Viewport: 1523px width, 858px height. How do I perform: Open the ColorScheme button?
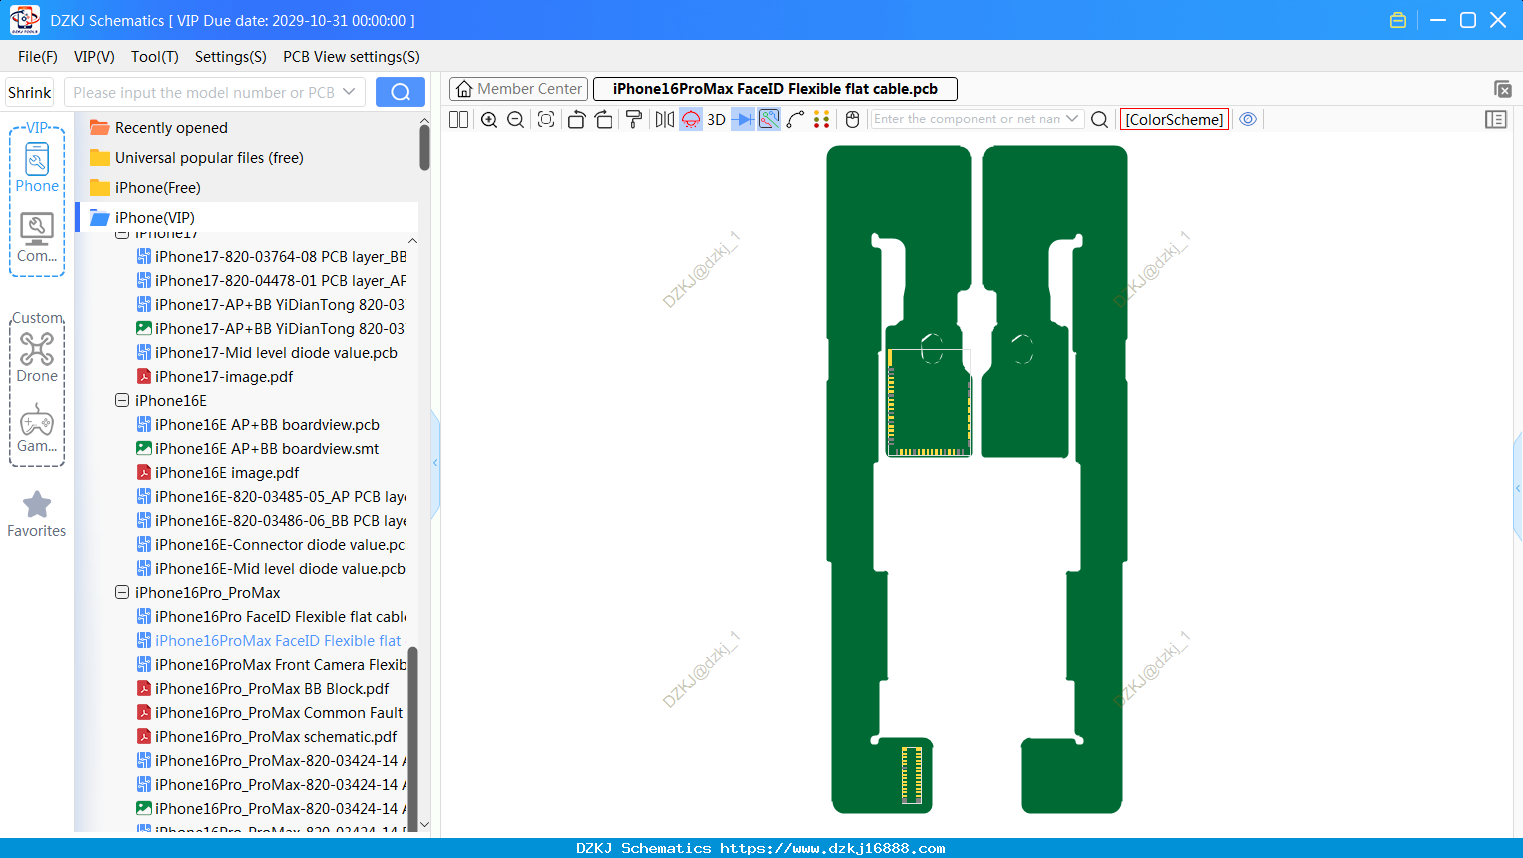coord(1174,120)
